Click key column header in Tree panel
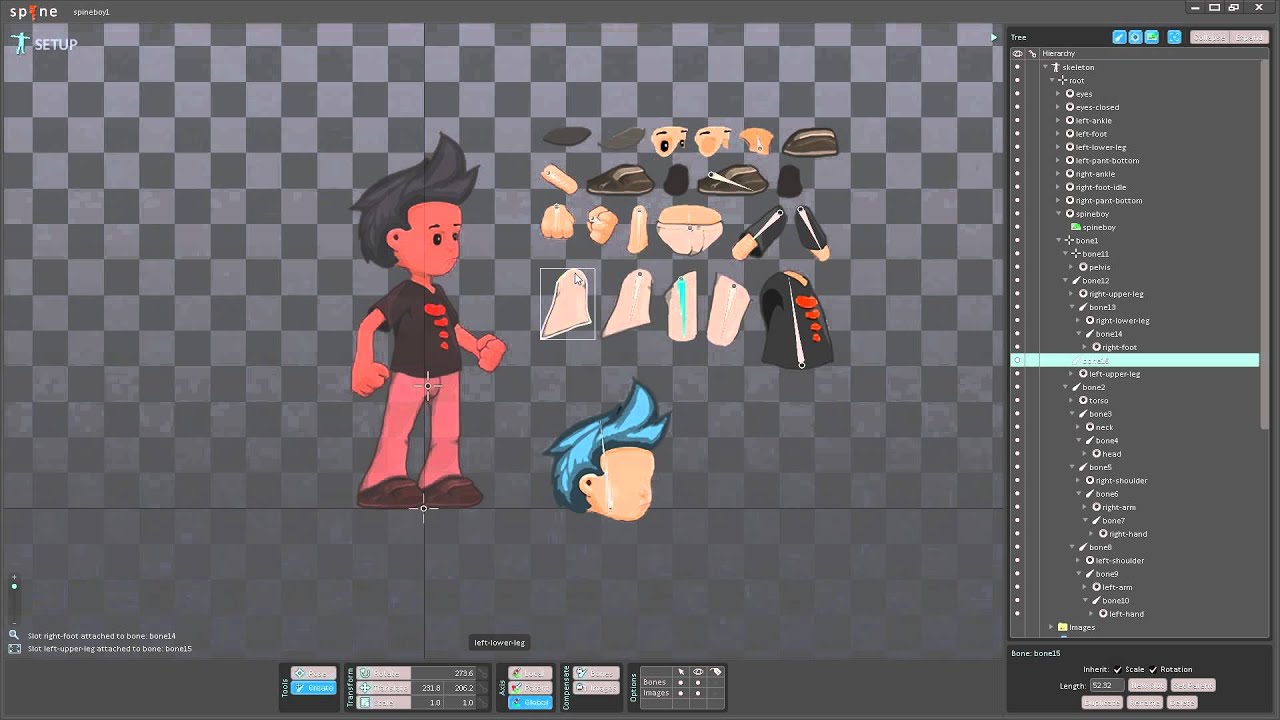 click(x=1032, y=53)
